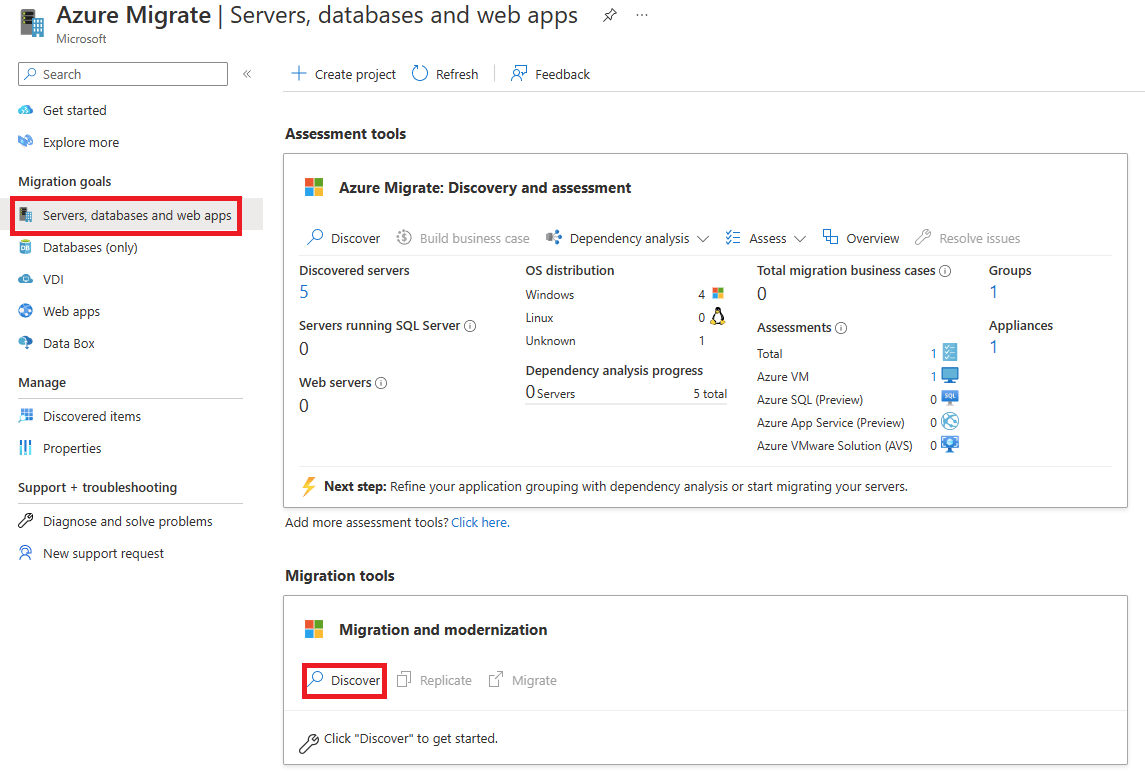Click Create project button
Image resolution: width=1145 pixels, height=771 pixels.
pos(343,74)
